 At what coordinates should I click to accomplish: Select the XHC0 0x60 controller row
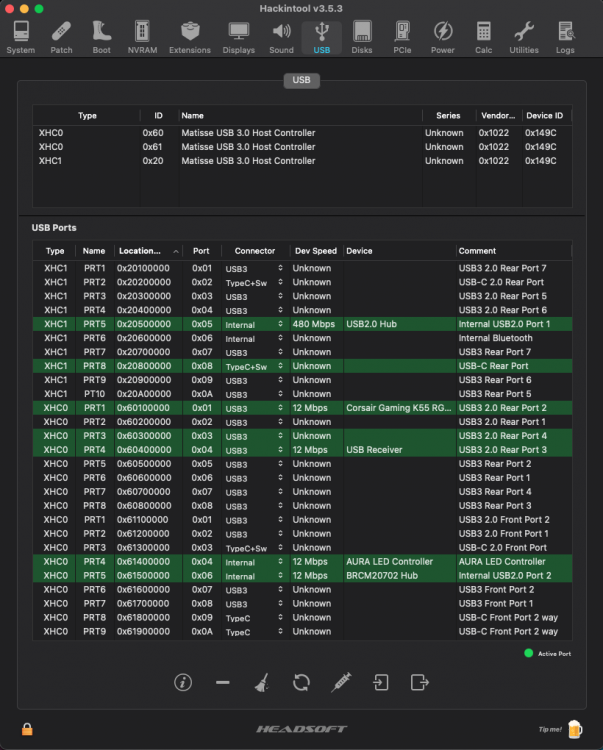pyautogui.click(x=302, y=133)
